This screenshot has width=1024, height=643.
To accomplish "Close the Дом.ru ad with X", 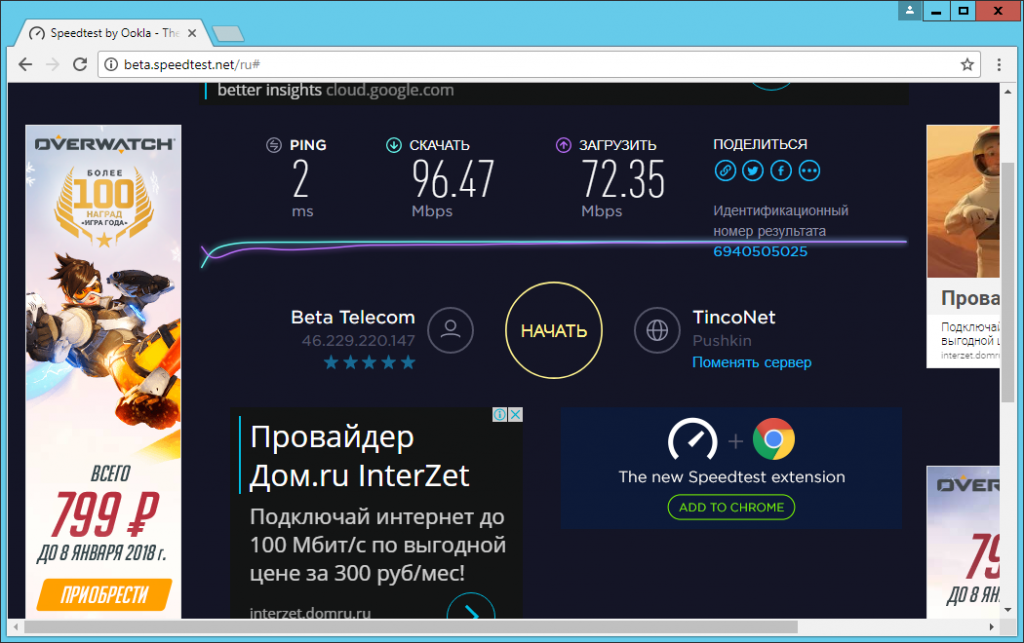I will [x=515, y=415].
